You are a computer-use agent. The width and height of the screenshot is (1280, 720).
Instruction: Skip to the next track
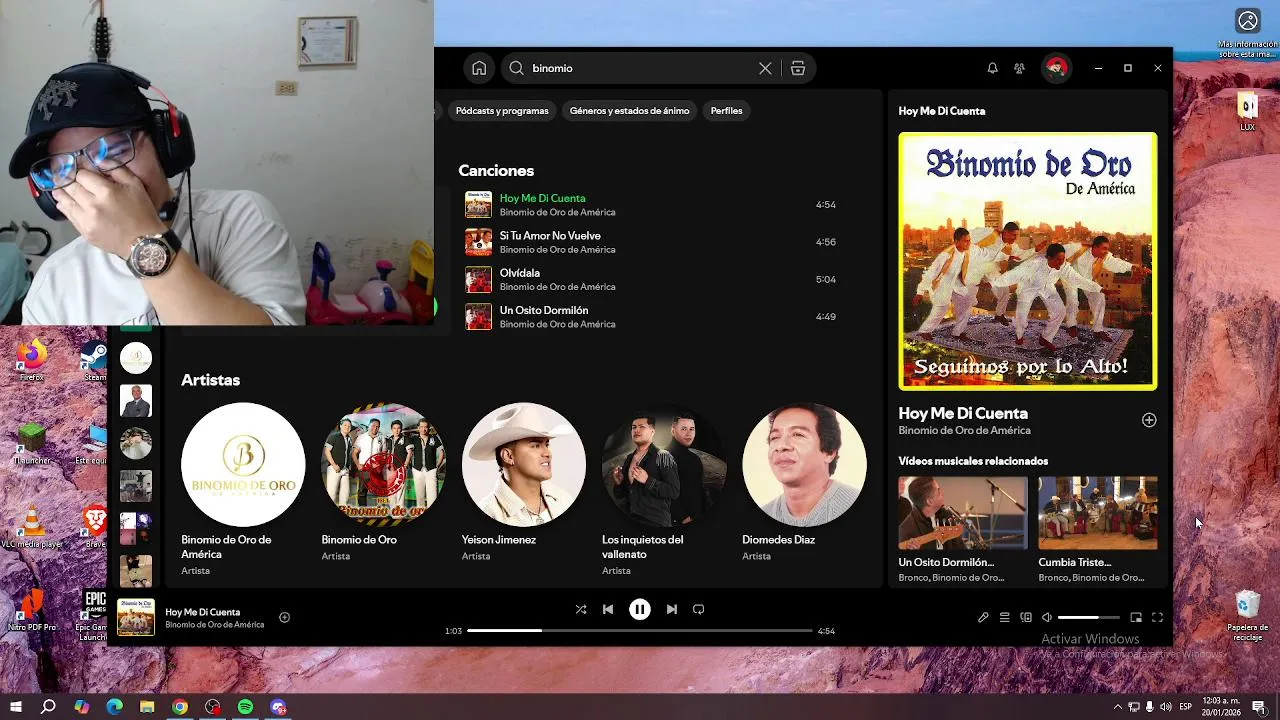[671, 609]
